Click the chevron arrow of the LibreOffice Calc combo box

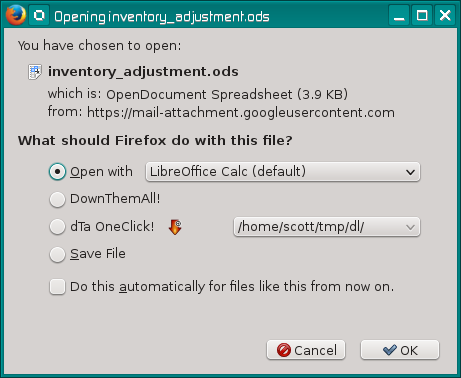(x=410, y=172)
